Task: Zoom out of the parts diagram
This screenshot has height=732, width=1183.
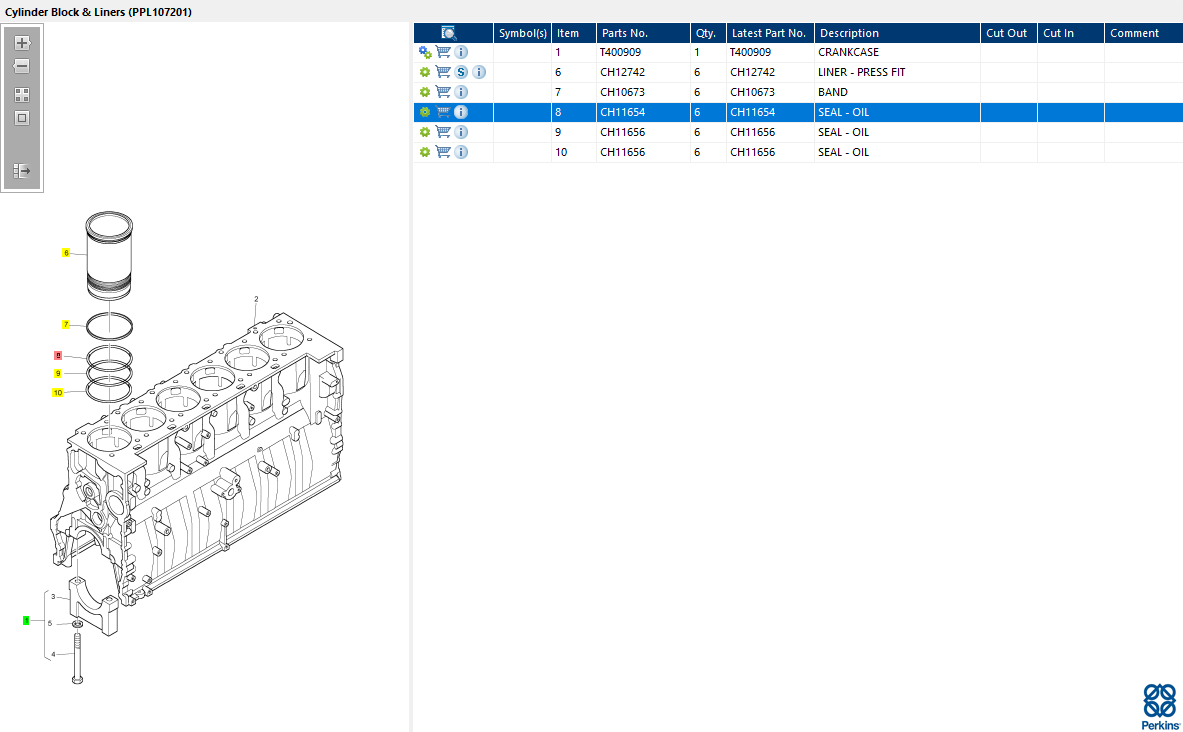Action: (x=22, y=66)
